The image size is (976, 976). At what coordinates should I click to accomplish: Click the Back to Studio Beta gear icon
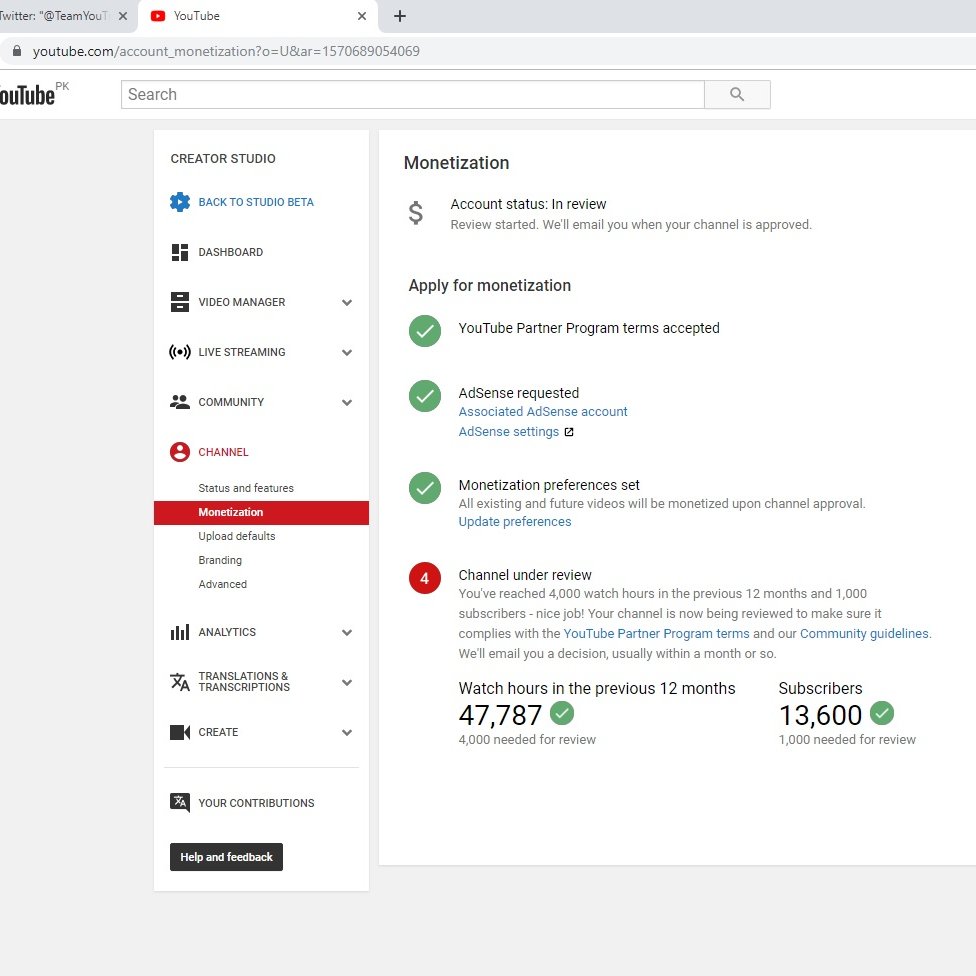[x=180, y=202]
